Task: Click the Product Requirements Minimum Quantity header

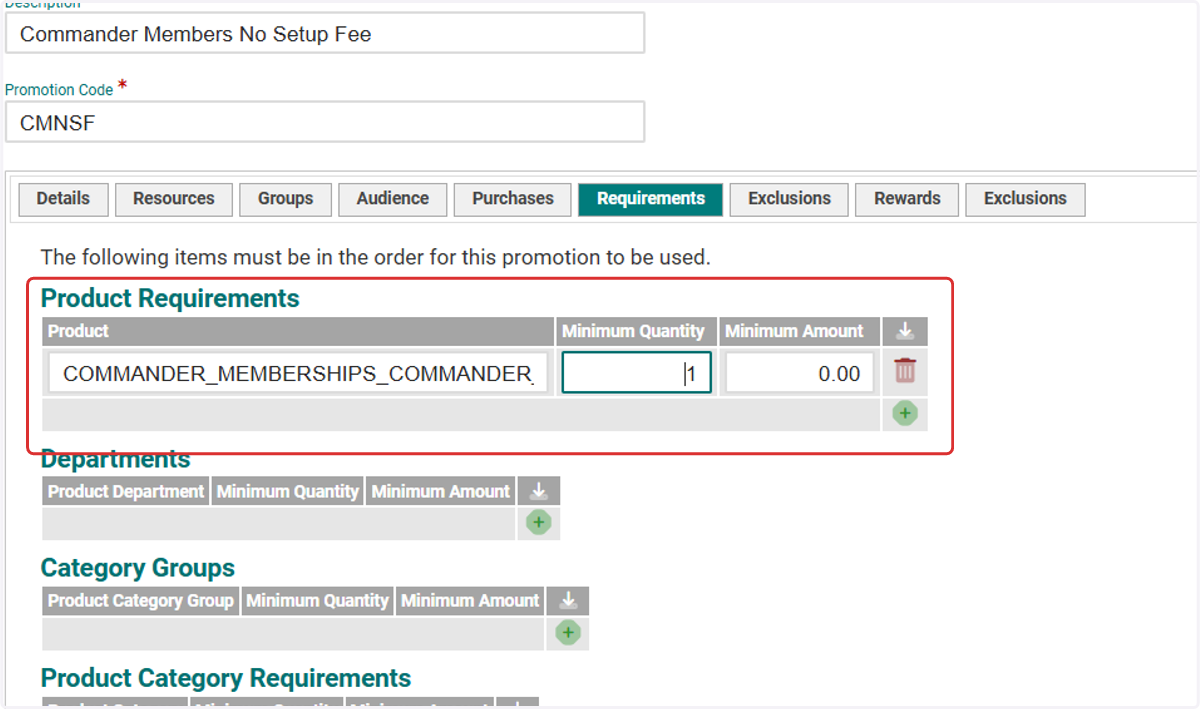Action: (x=637, y=331)
